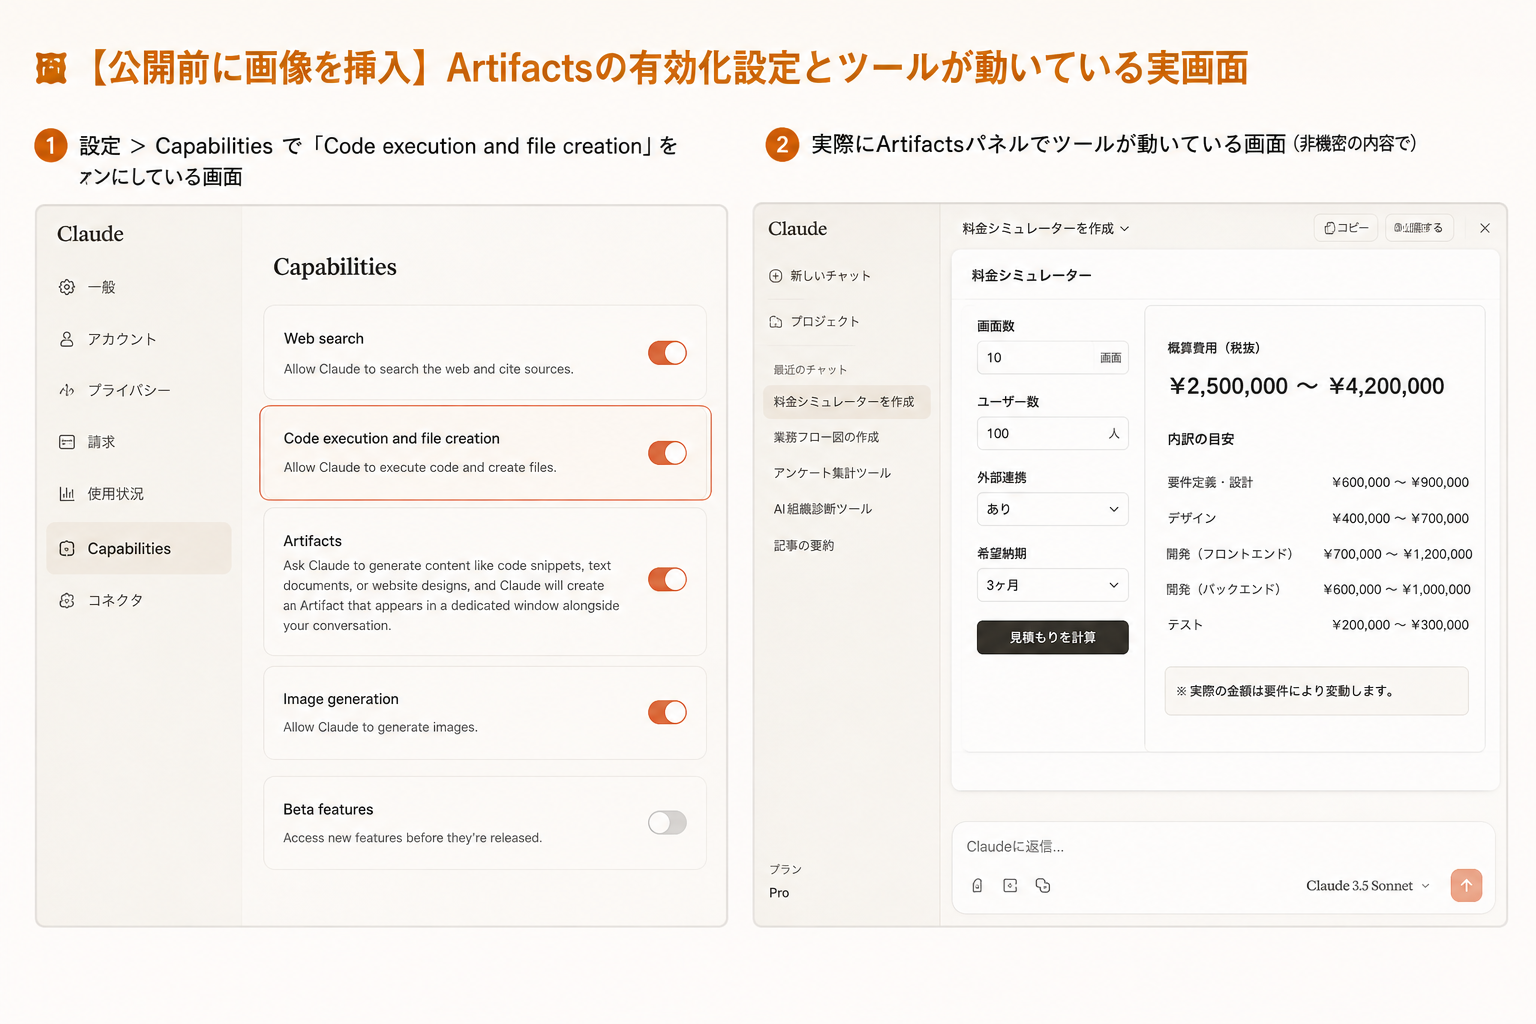The width and height of the screenshot is (1536, 1024).
Task: Disable the Artifacts toggle
Action: click(667, 580)
